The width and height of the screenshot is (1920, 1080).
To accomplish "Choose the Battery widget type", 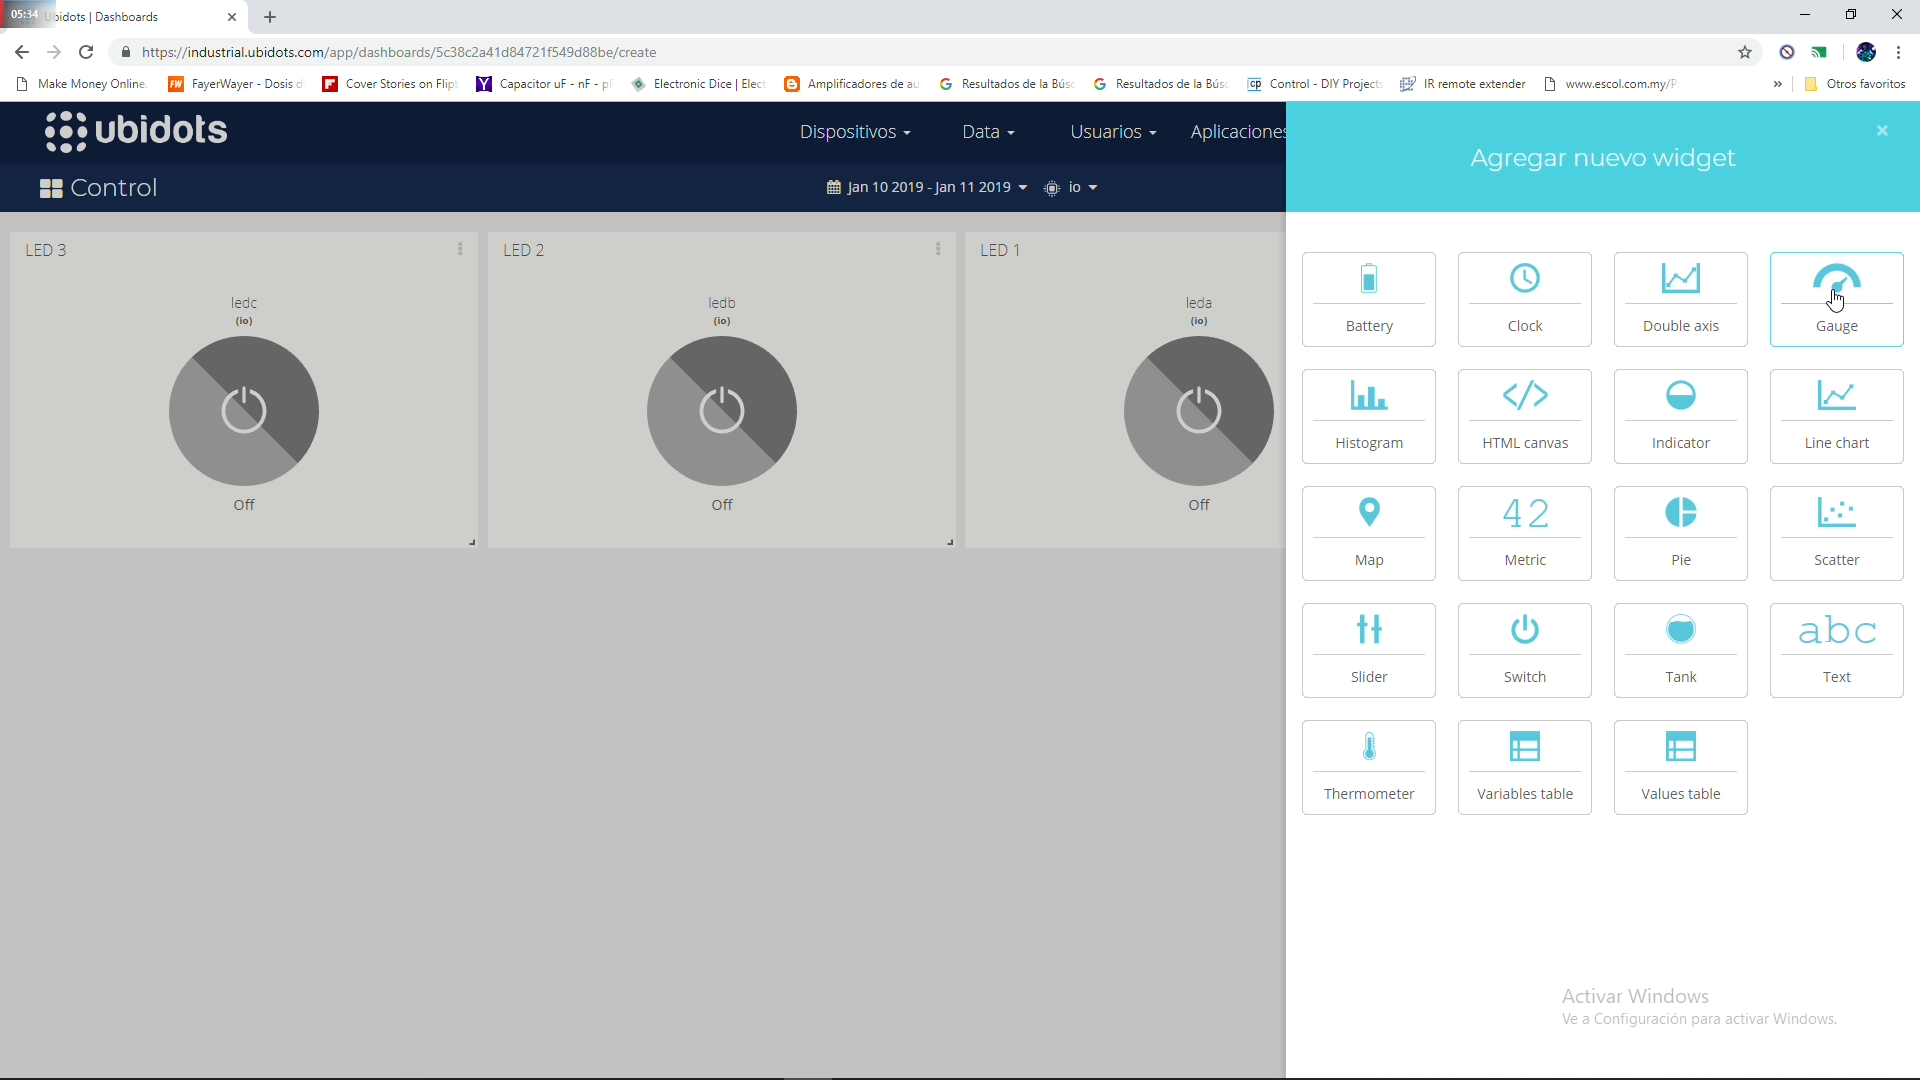I will pos(1369,298).
